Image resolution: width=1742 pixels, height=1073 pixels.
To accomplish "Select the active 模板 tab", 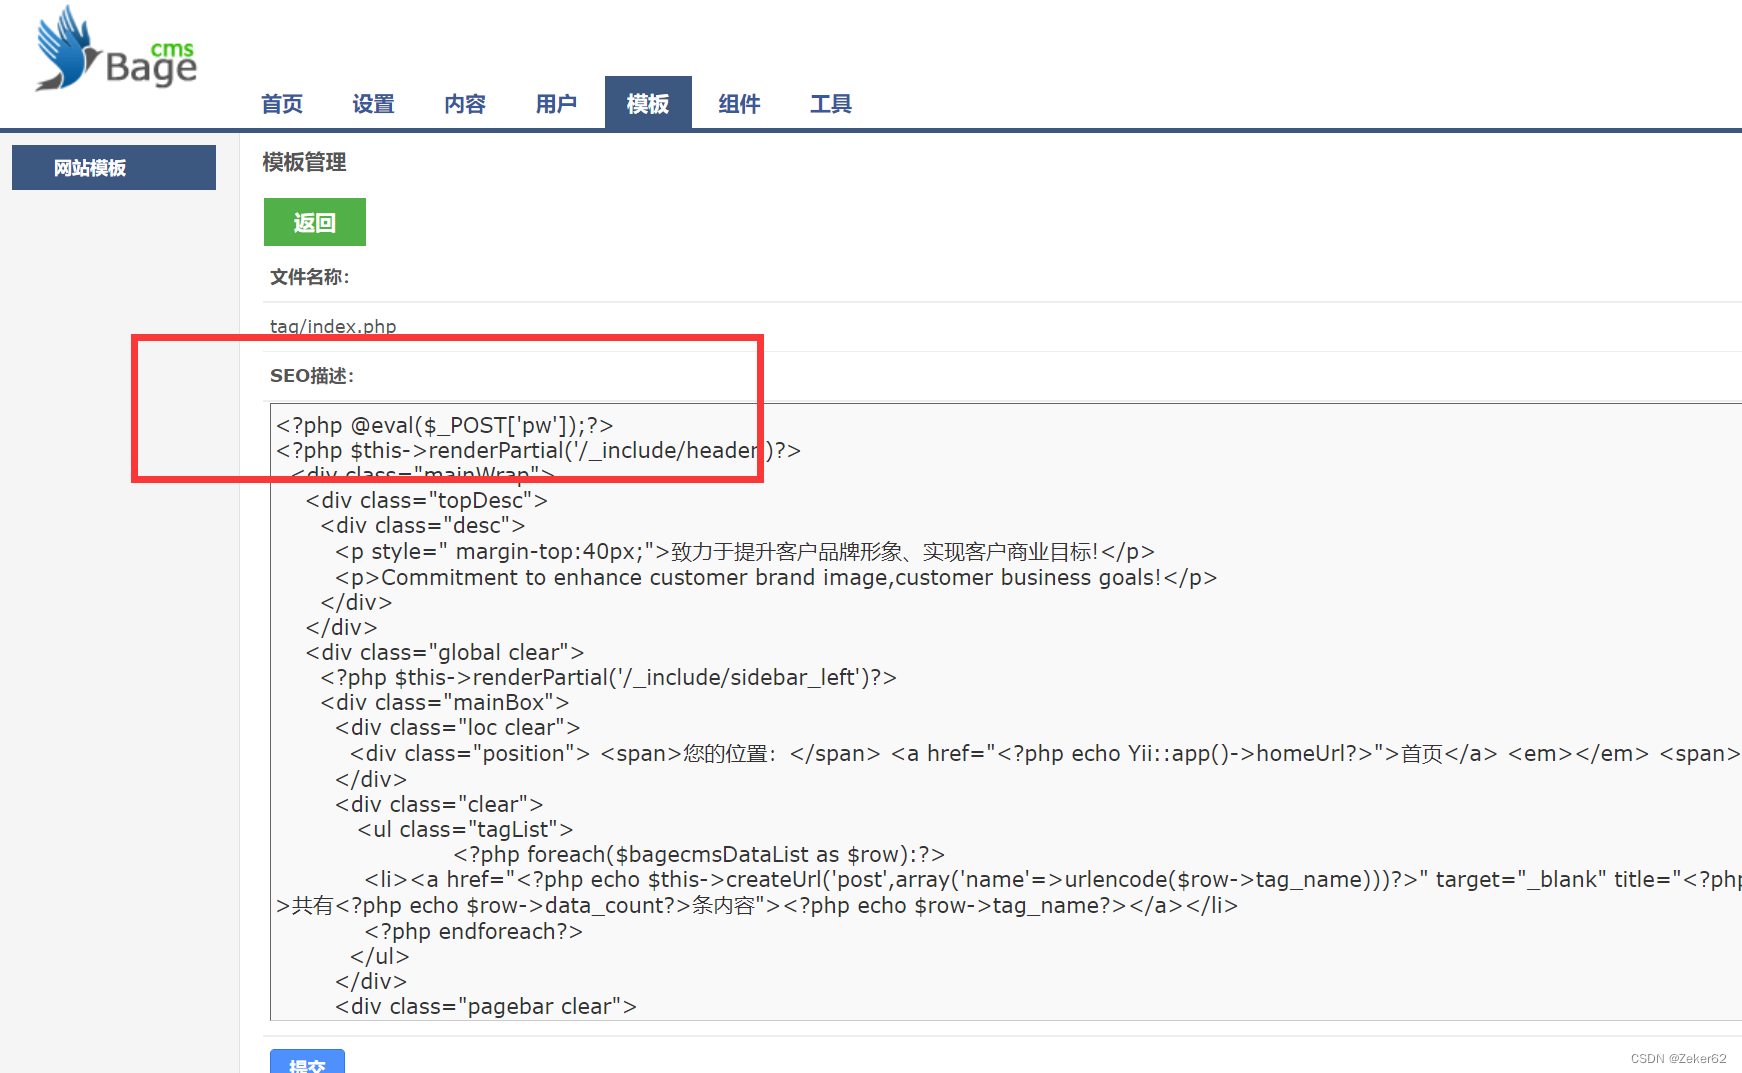I will click(x=648, y=103).
